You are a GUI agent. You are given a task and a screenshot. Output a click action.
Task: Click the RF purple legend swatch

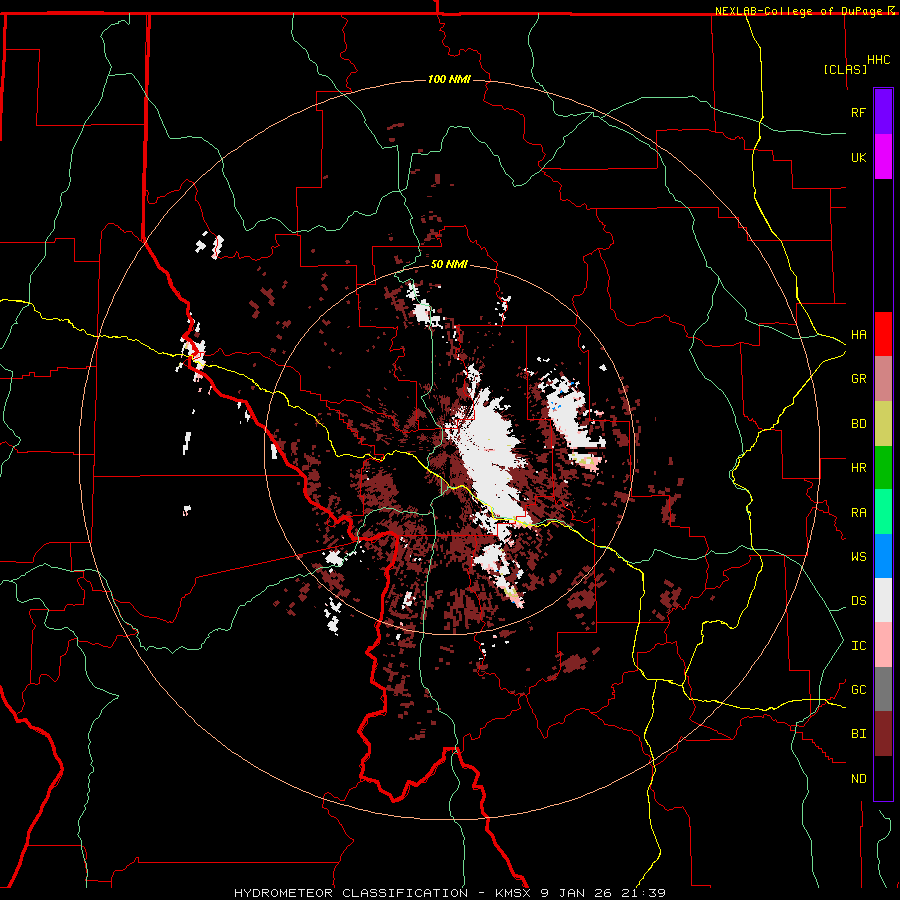click(x=883, y=112)
